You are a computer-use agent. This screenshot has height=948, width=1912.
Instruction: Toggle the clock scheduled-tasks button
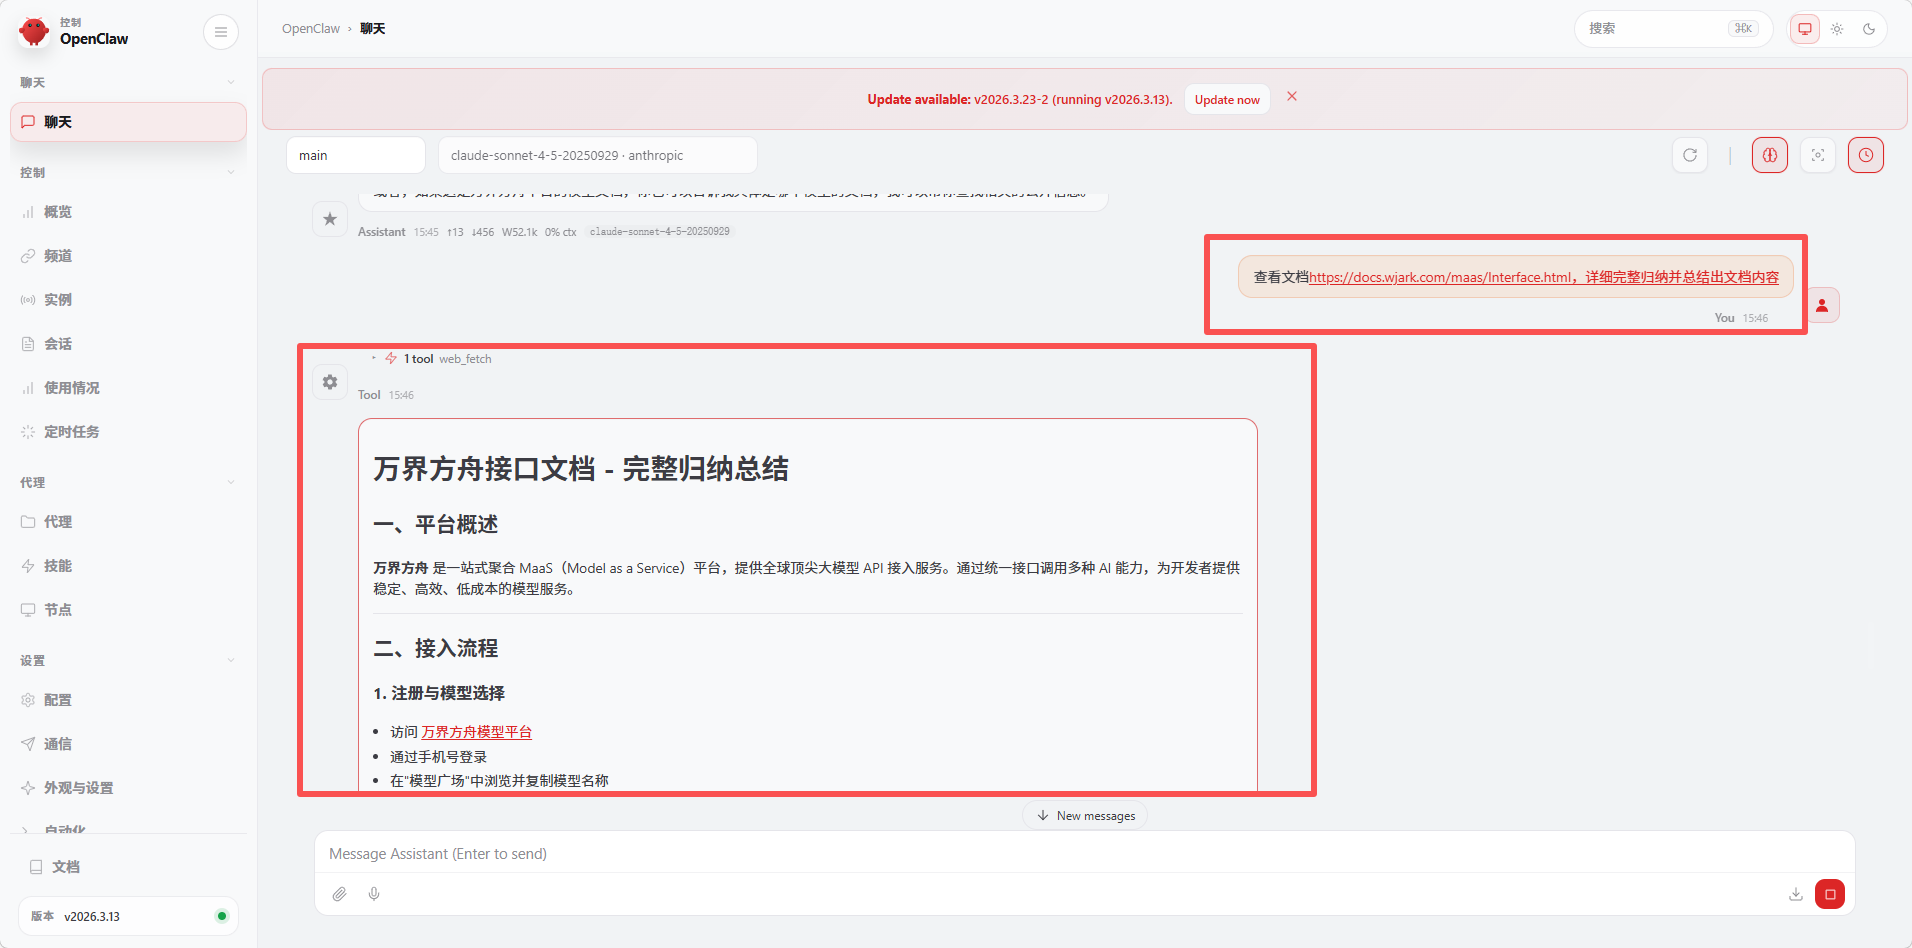[x=1865, y=155]
